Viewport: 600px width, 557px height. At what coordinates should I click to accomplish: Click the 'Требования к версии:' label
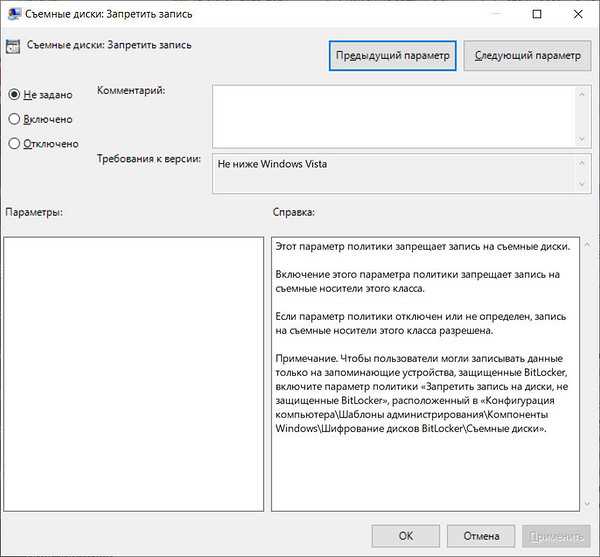(149, 158)
